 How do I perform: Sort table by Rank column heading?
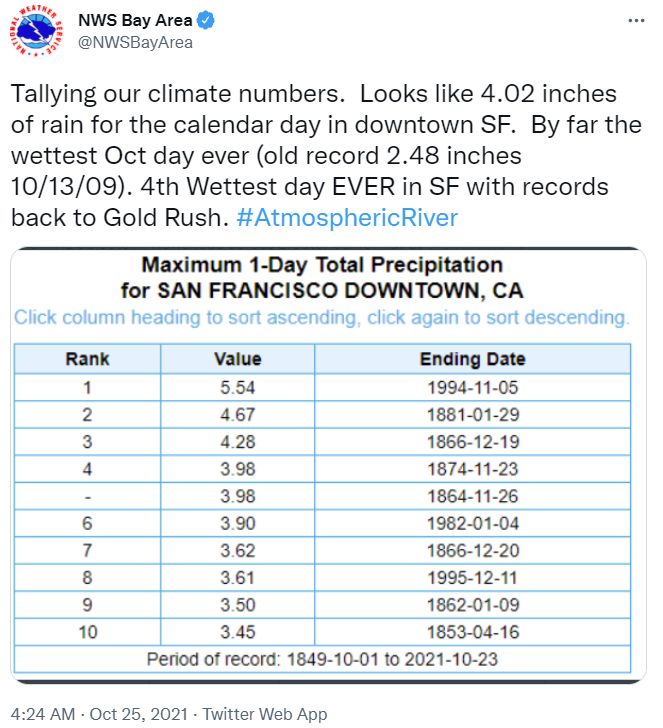[87, 359]
